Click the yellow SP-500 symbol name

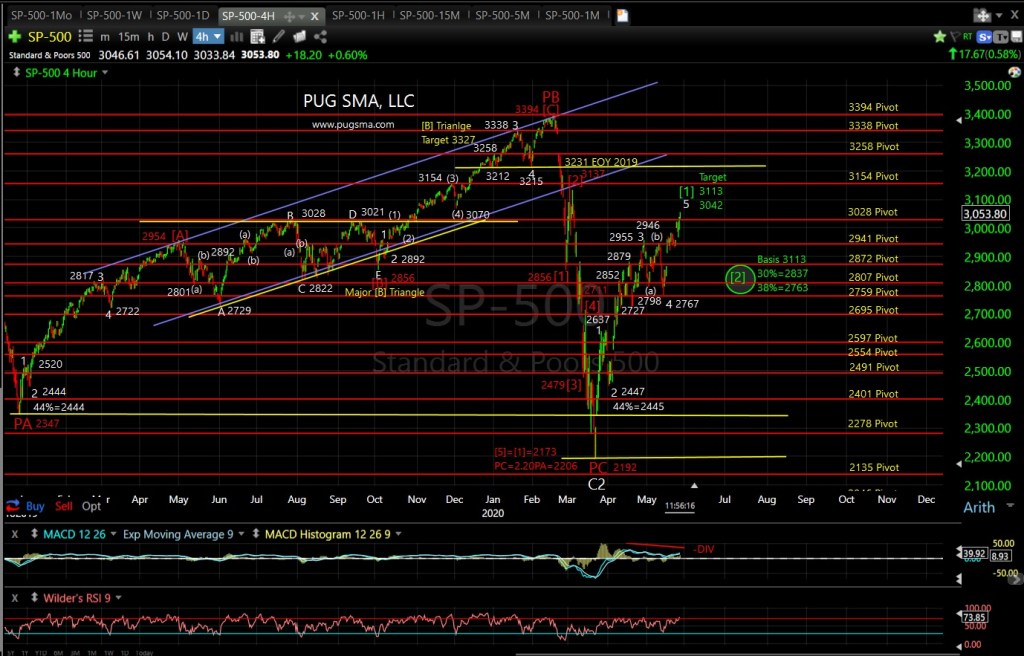[x=50, y=37]
